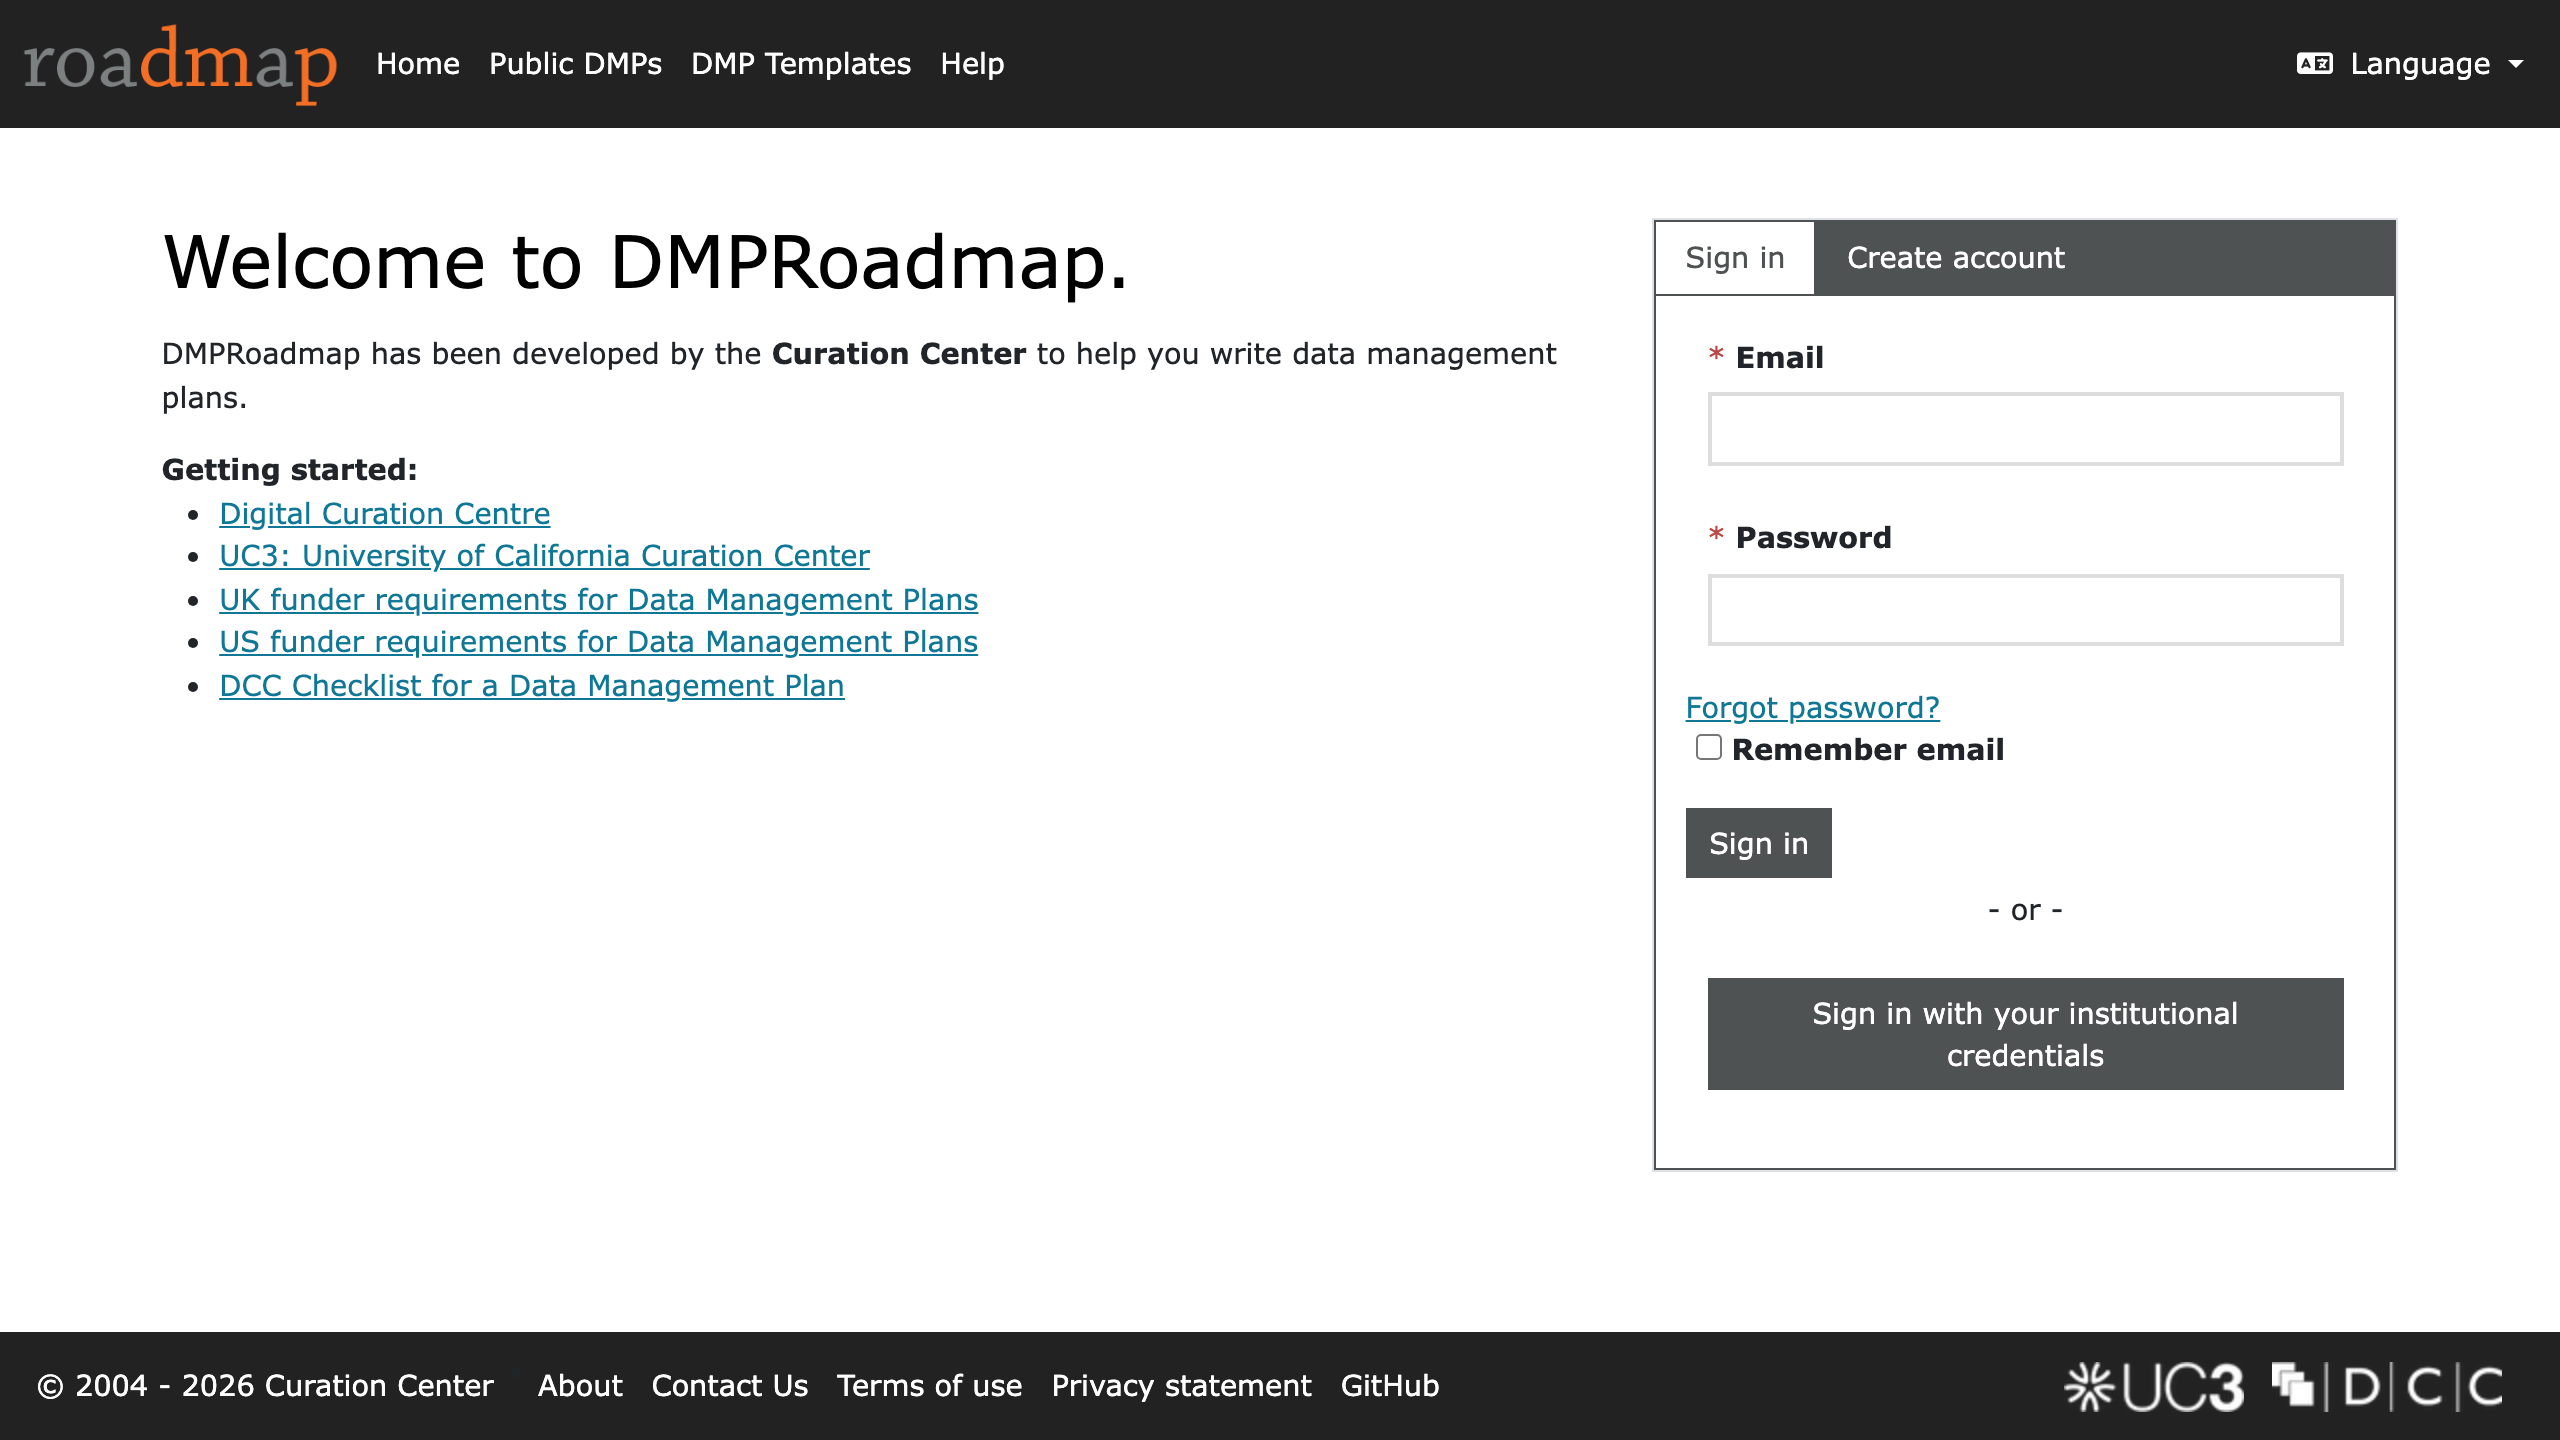This screenshot has width=2560, height=1440.
Task: Click the Forgot password? link
Action: point(1812,708)
